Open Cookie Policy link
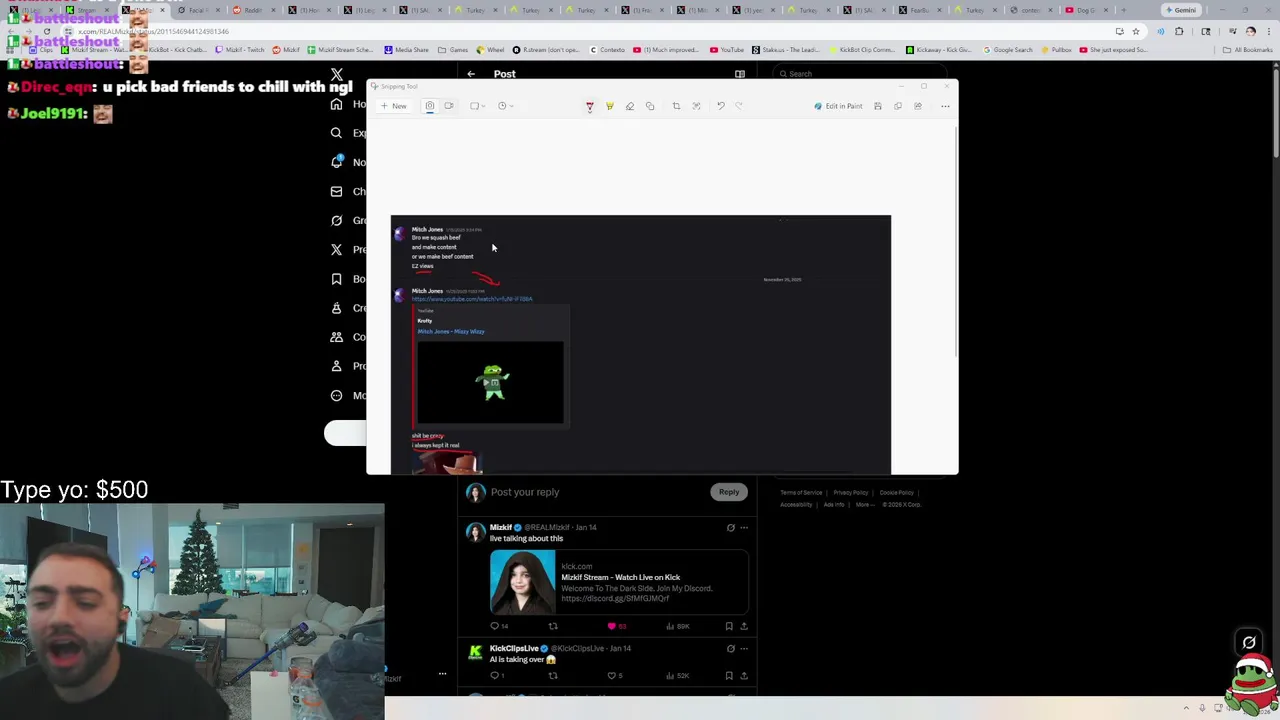Screen dimensions: 1280x720 [897, 492]
